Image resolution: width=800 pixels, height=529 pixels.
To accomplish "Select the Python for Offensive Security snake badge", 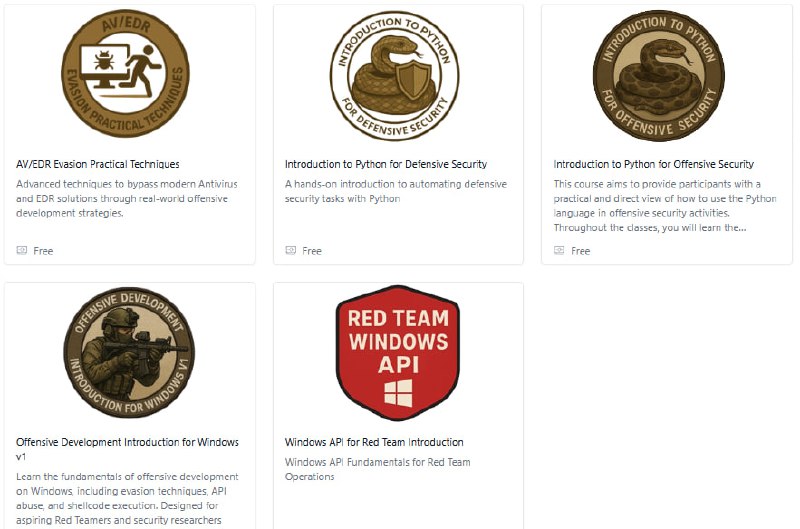I will tap(659, 75).
